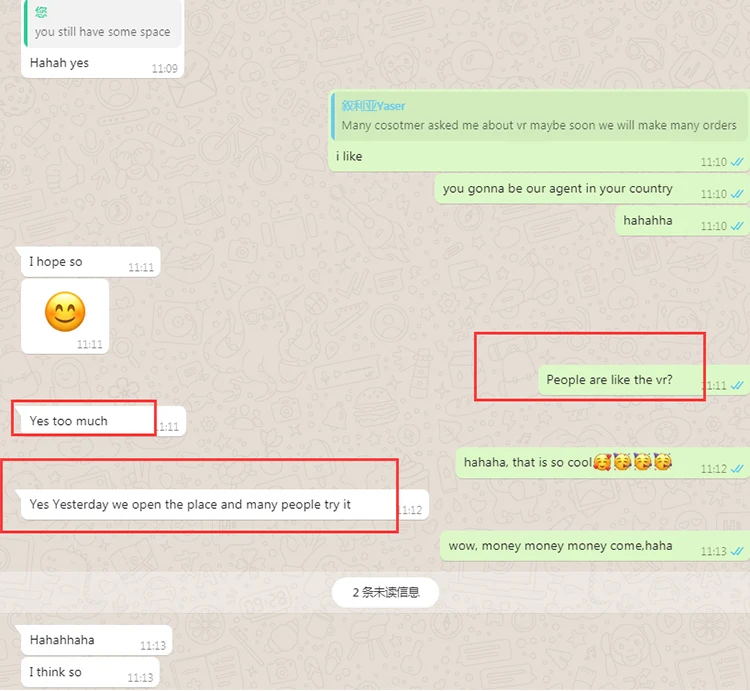Click the 11:13 timestamp on 'I think so'

[x=140, y=678]
